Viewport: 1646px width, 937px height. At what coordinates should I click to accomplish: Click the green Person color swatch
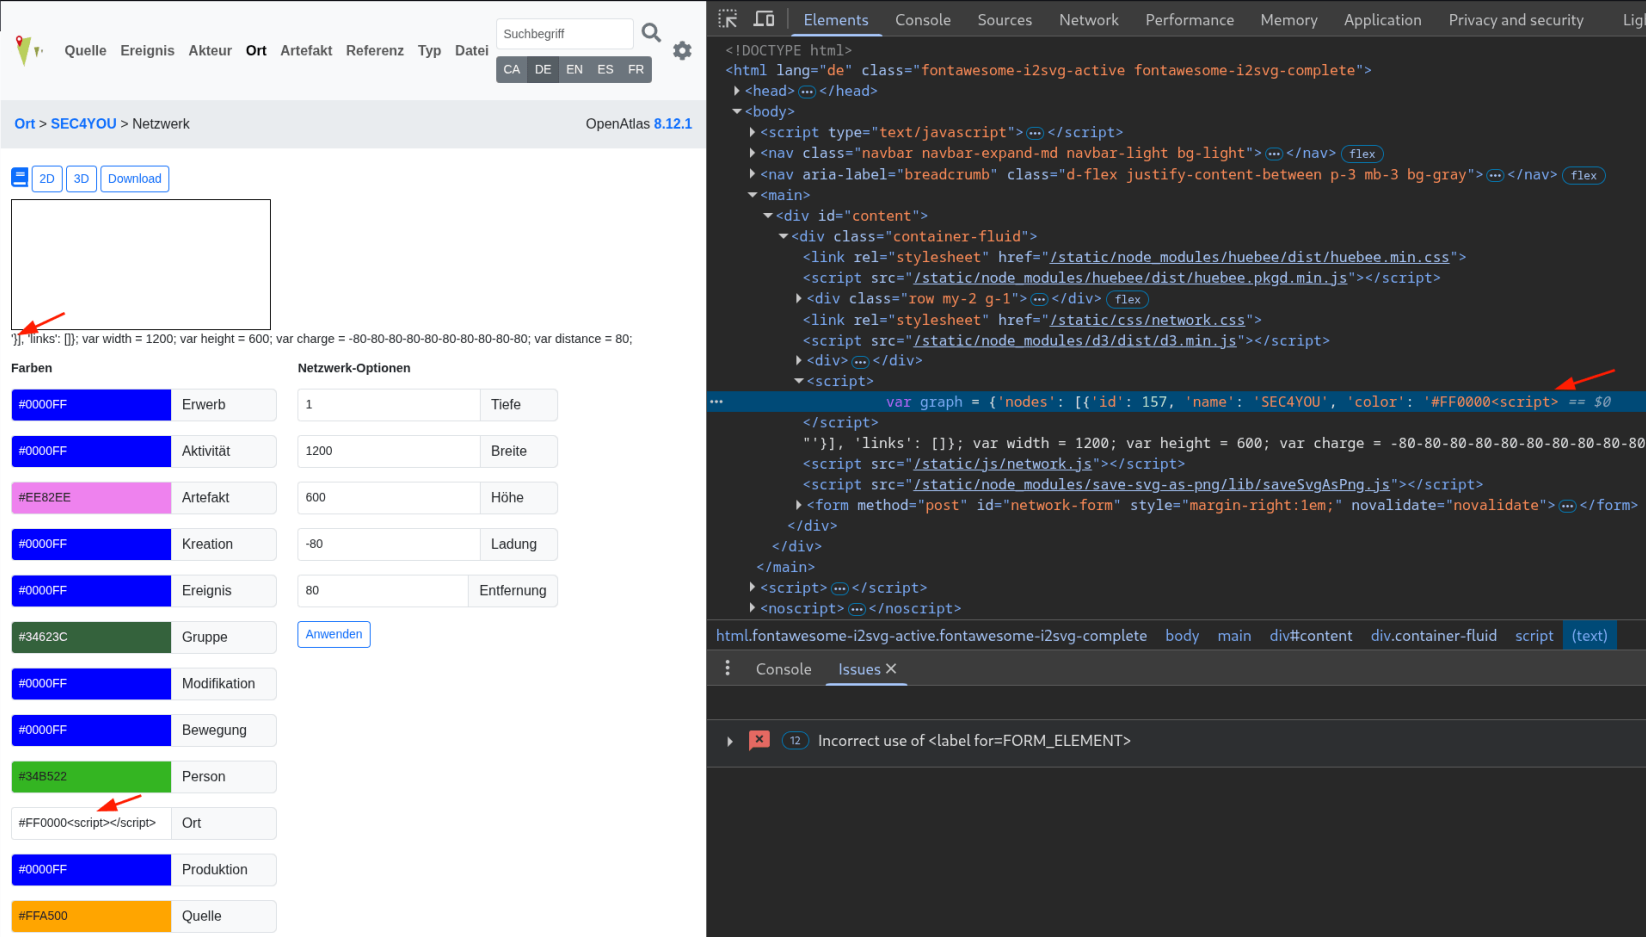click(x=91, y=777)
